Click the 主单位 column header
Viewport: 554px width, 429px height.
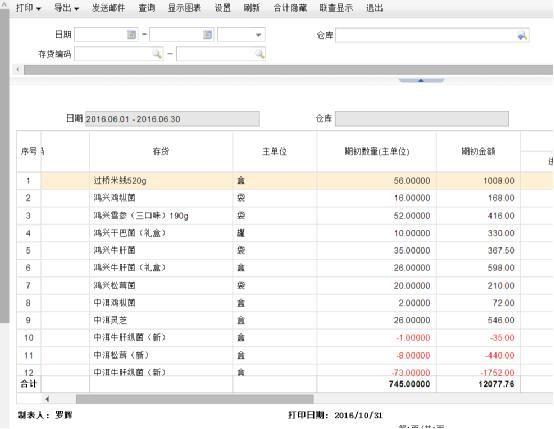pyautogui.click(x=275, y=152)
